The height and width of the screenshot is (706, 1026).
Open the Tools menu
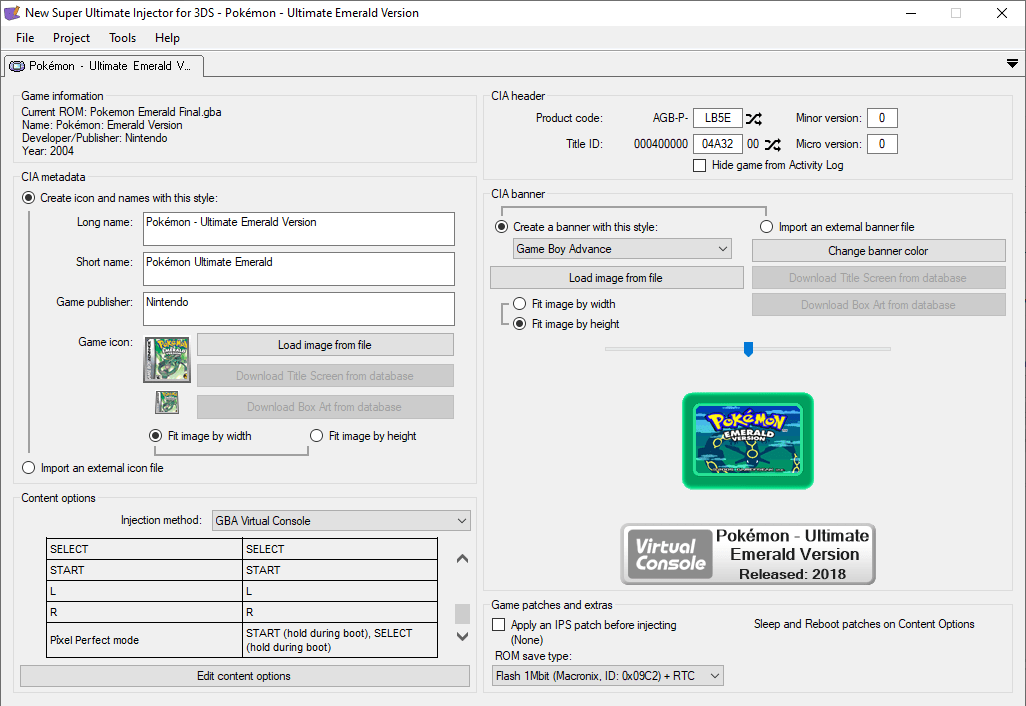pos(122,38)
